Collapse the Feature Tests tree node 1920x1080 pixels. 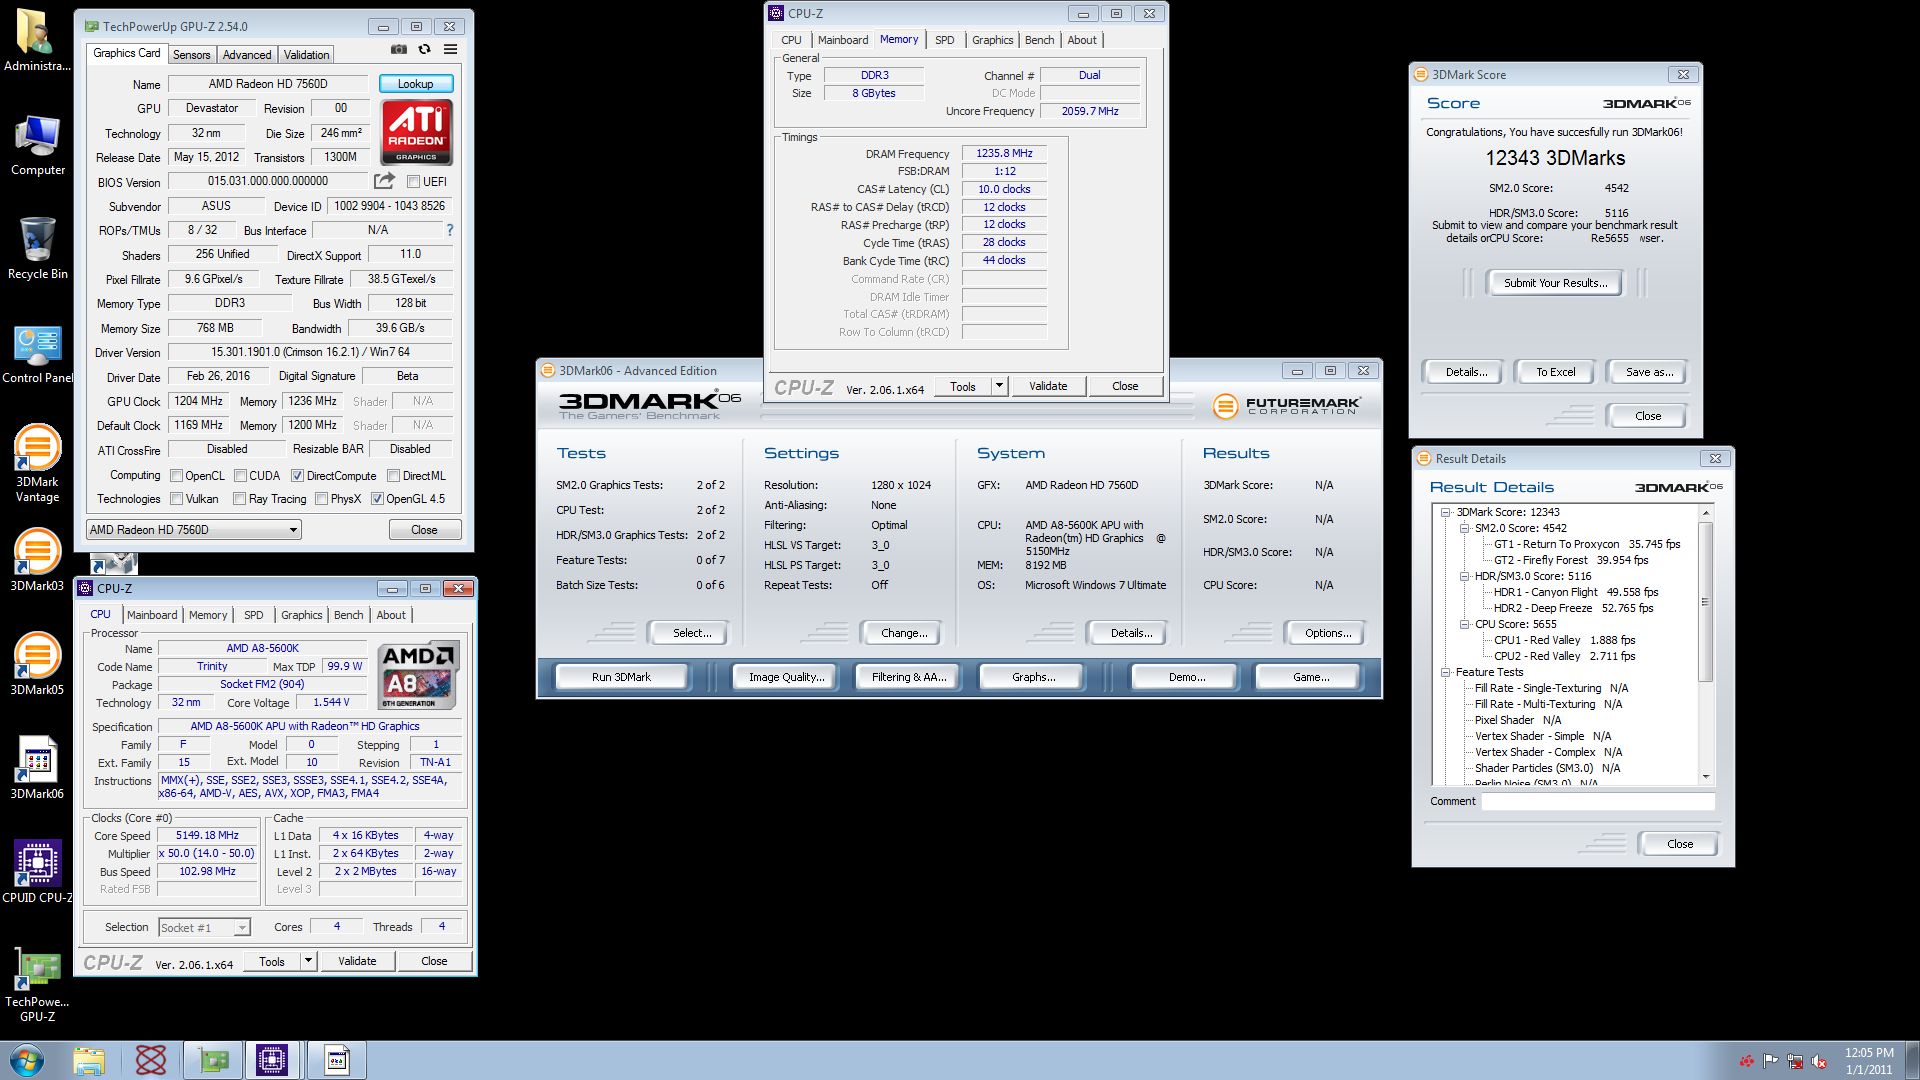point(1445,672)
